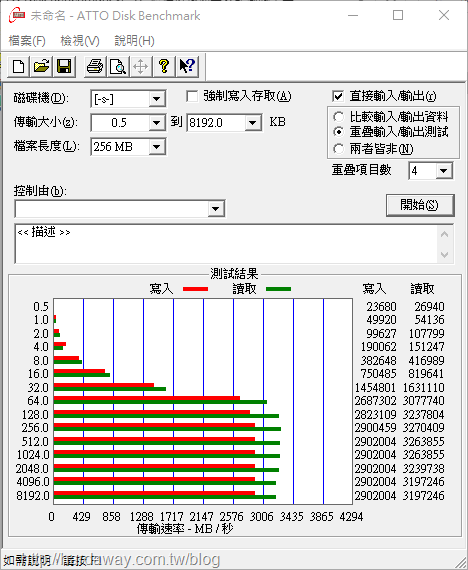
Task: Click description box scroll down arrow
Action: coord(444,254)
